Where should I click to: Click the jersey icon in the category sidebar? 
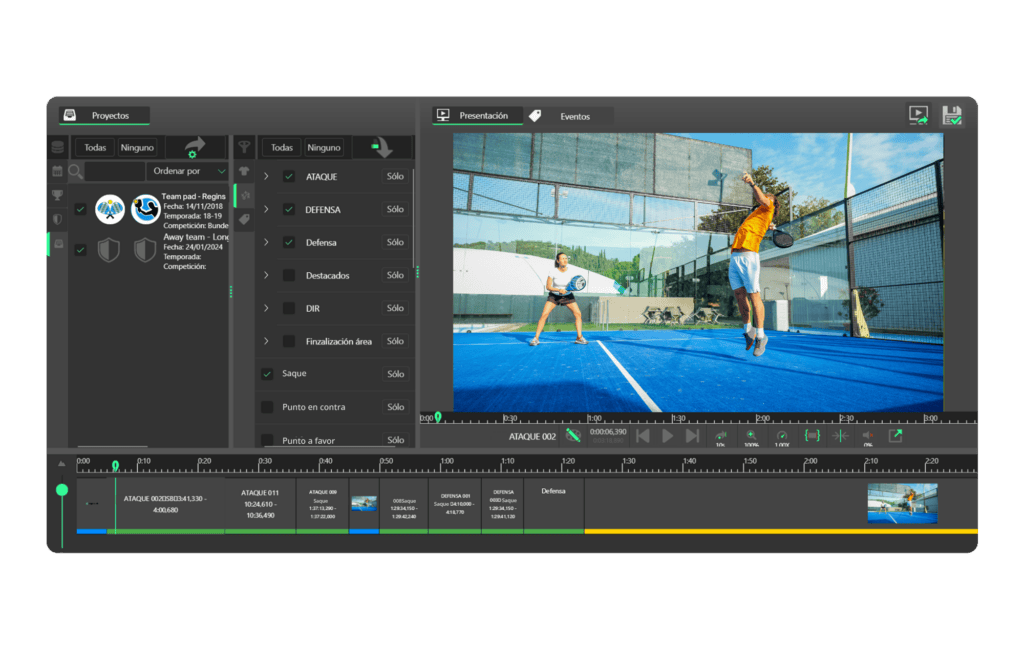coord(243,171)
